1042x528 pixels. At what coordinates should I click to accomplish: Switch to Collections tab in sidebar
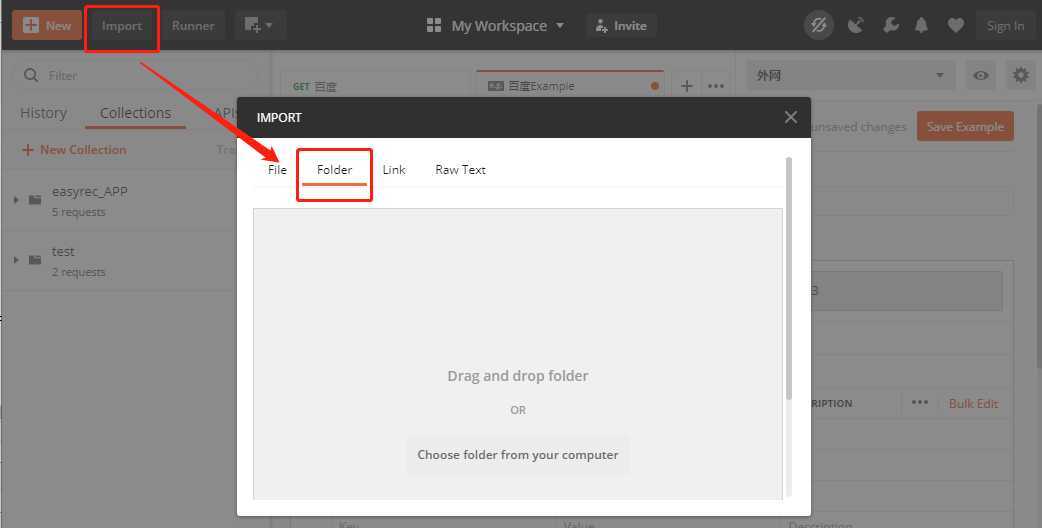click(136, 113)
